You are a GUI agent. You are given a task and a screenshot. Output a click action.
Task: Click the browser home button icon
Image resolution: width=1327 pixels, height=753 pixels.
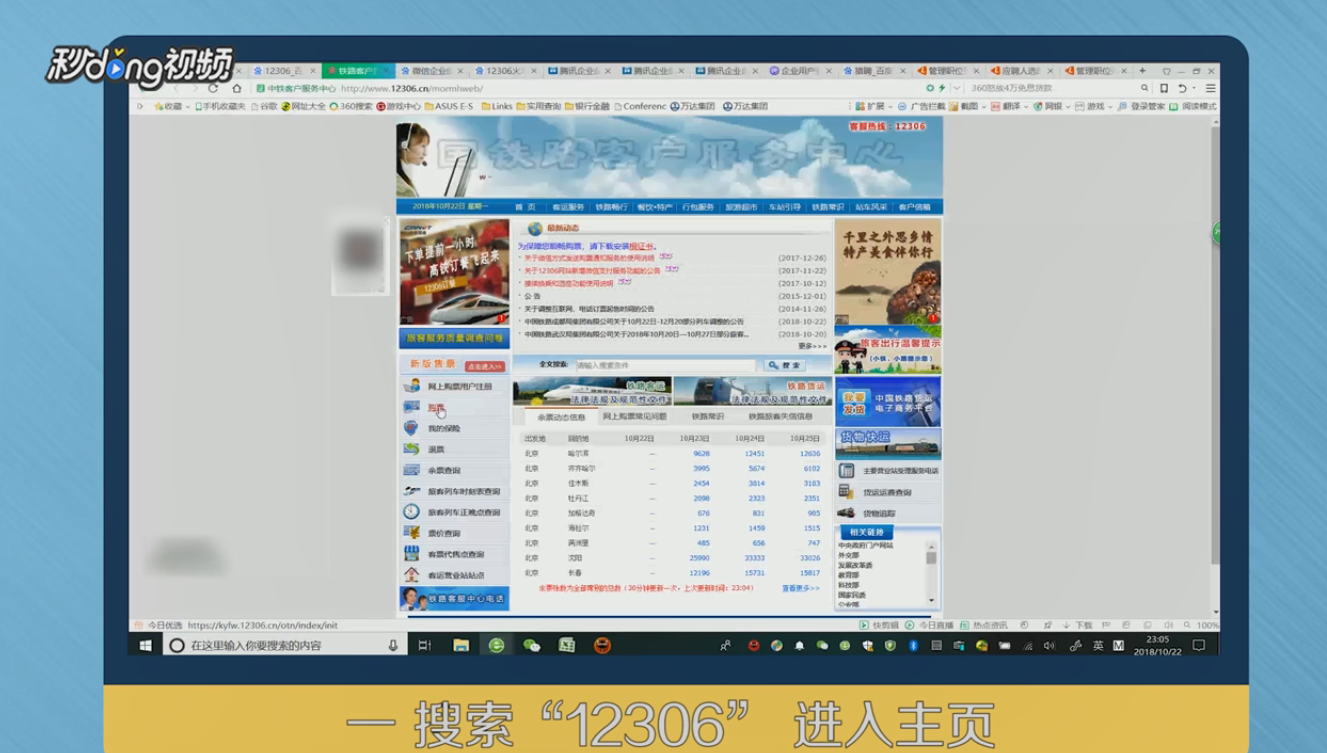coord(237,88)
